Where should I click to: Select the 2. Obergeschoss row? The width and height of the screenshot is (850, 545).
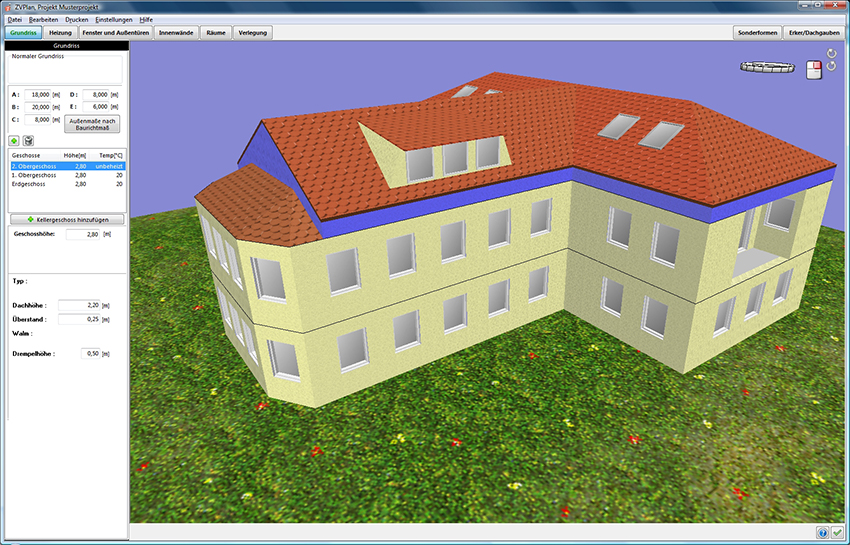click(x=68, y=166)
